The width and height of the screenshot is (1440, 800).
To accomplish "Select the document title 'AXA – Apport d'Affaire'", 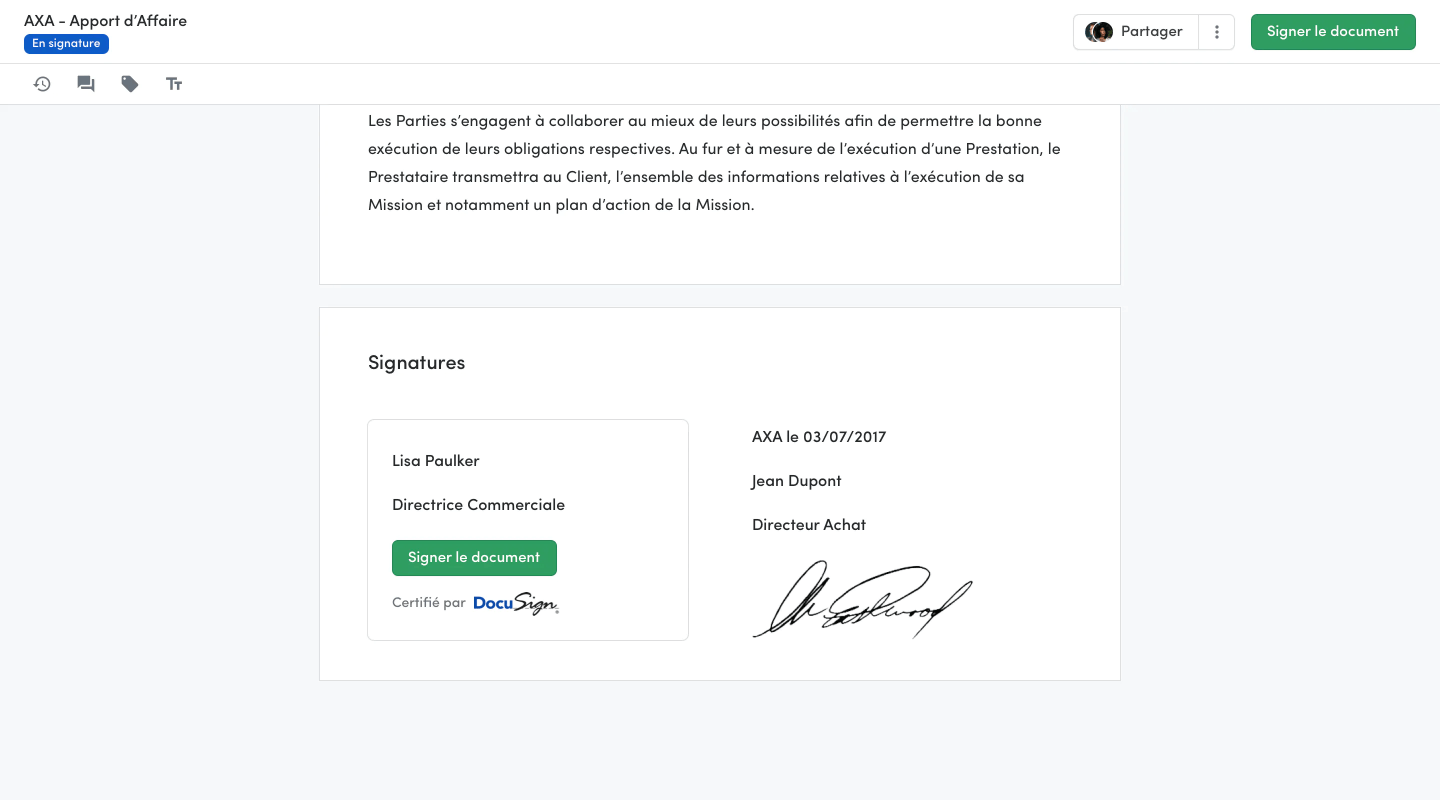I will [105, 19].
